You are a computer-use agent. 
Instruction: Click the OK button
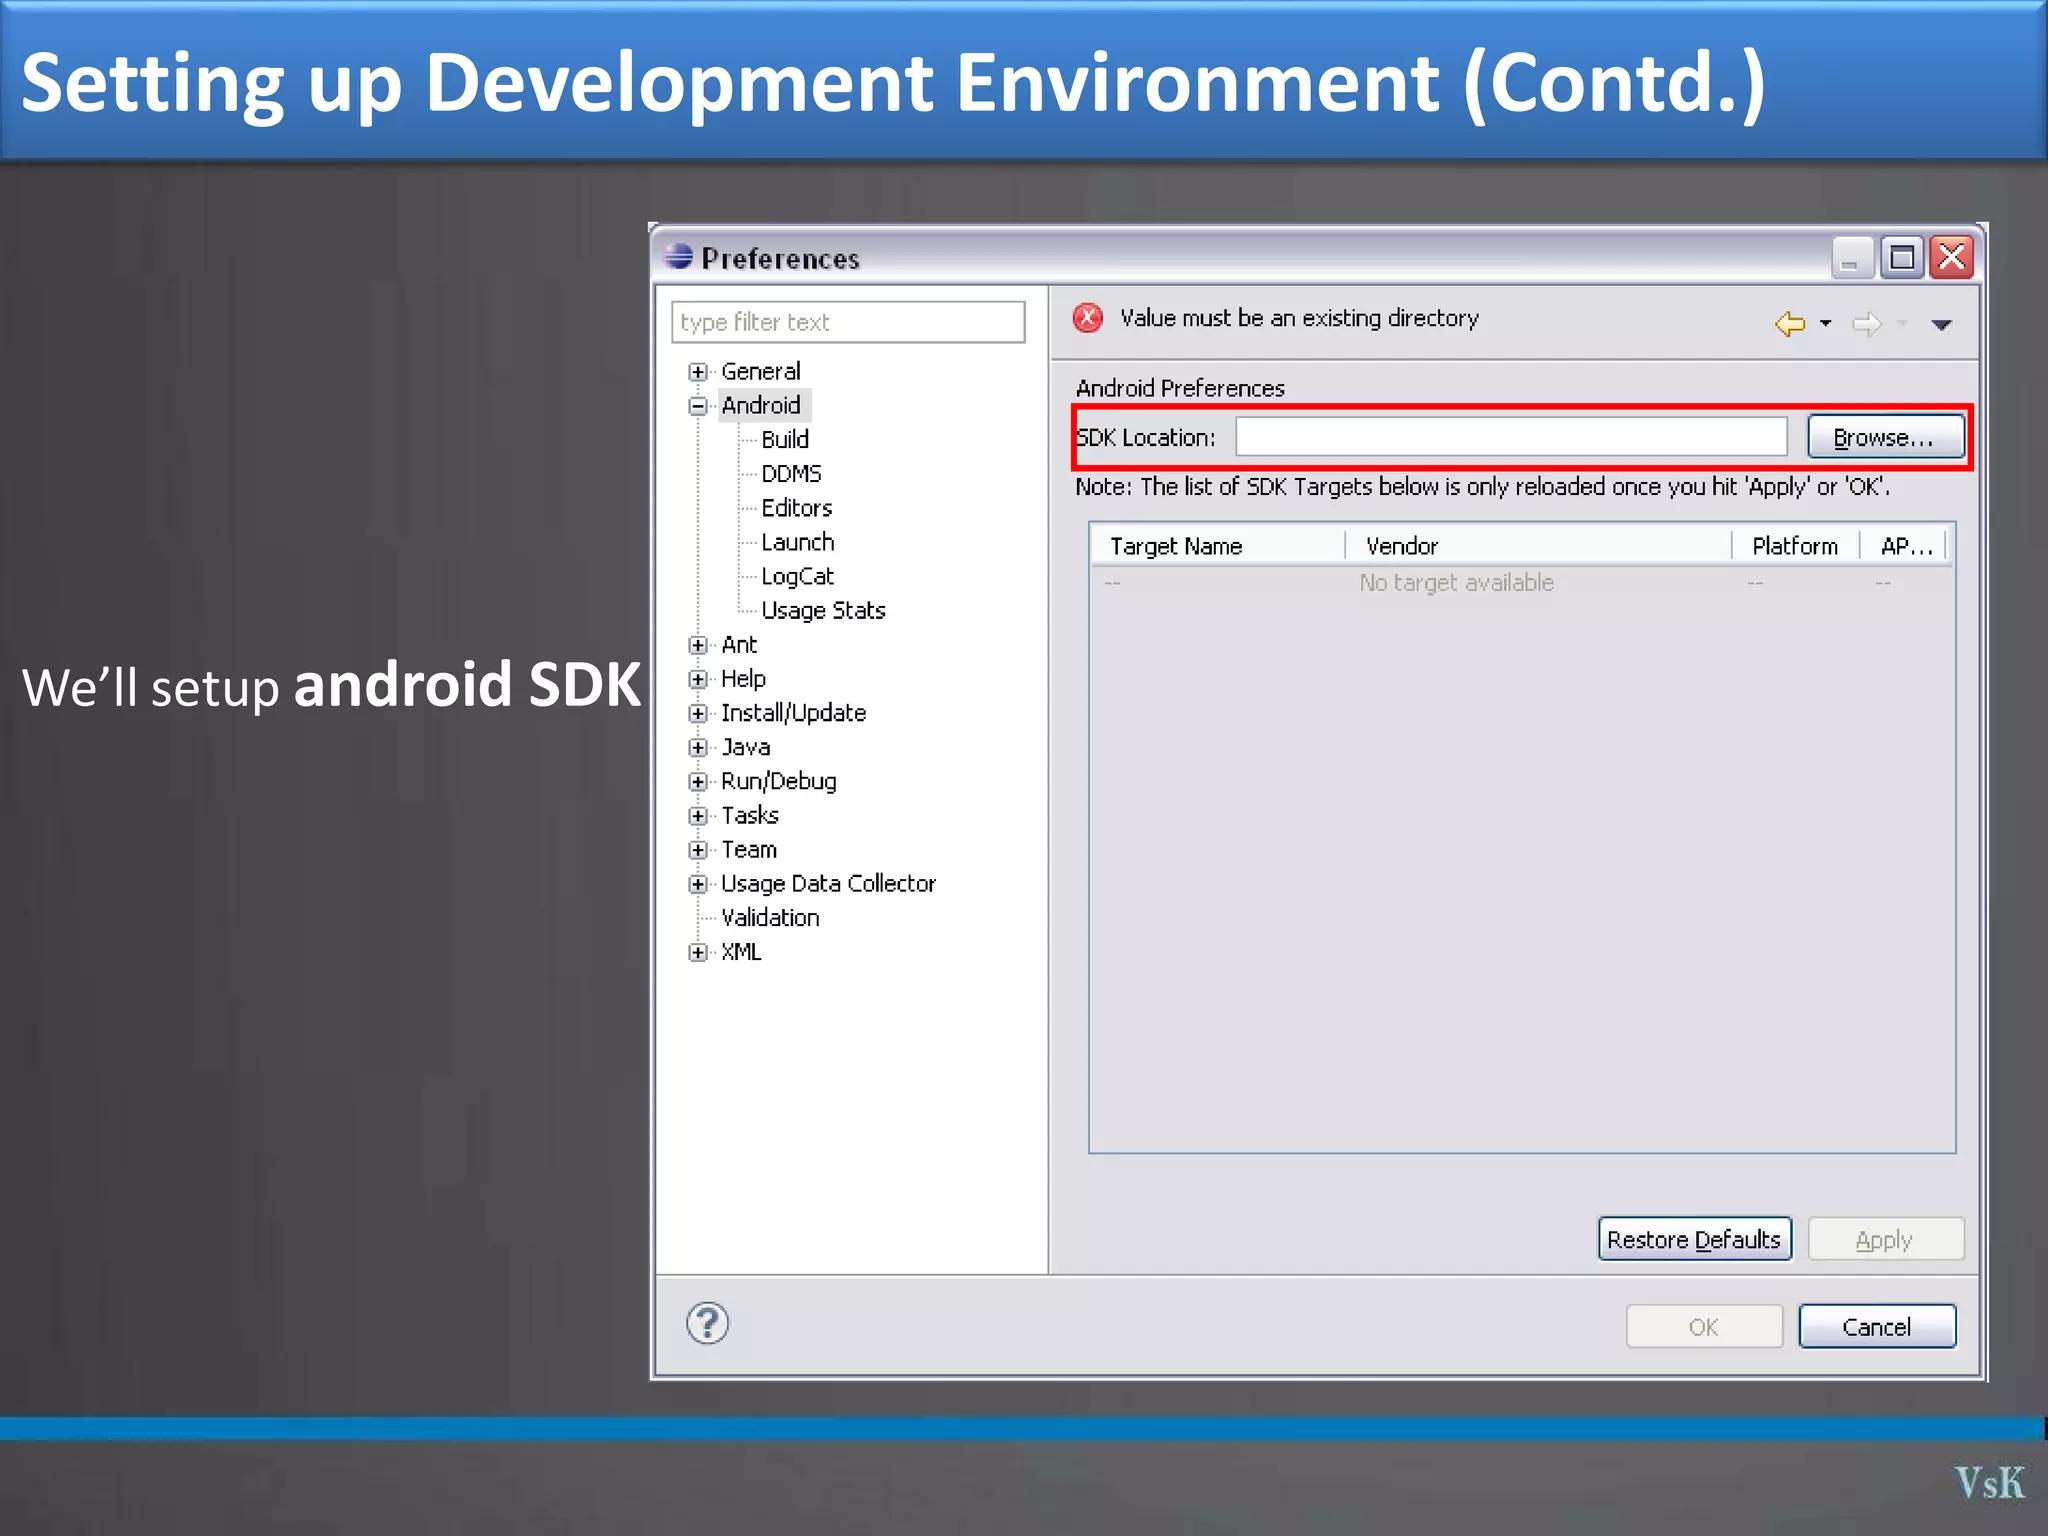point(1704,1326)
